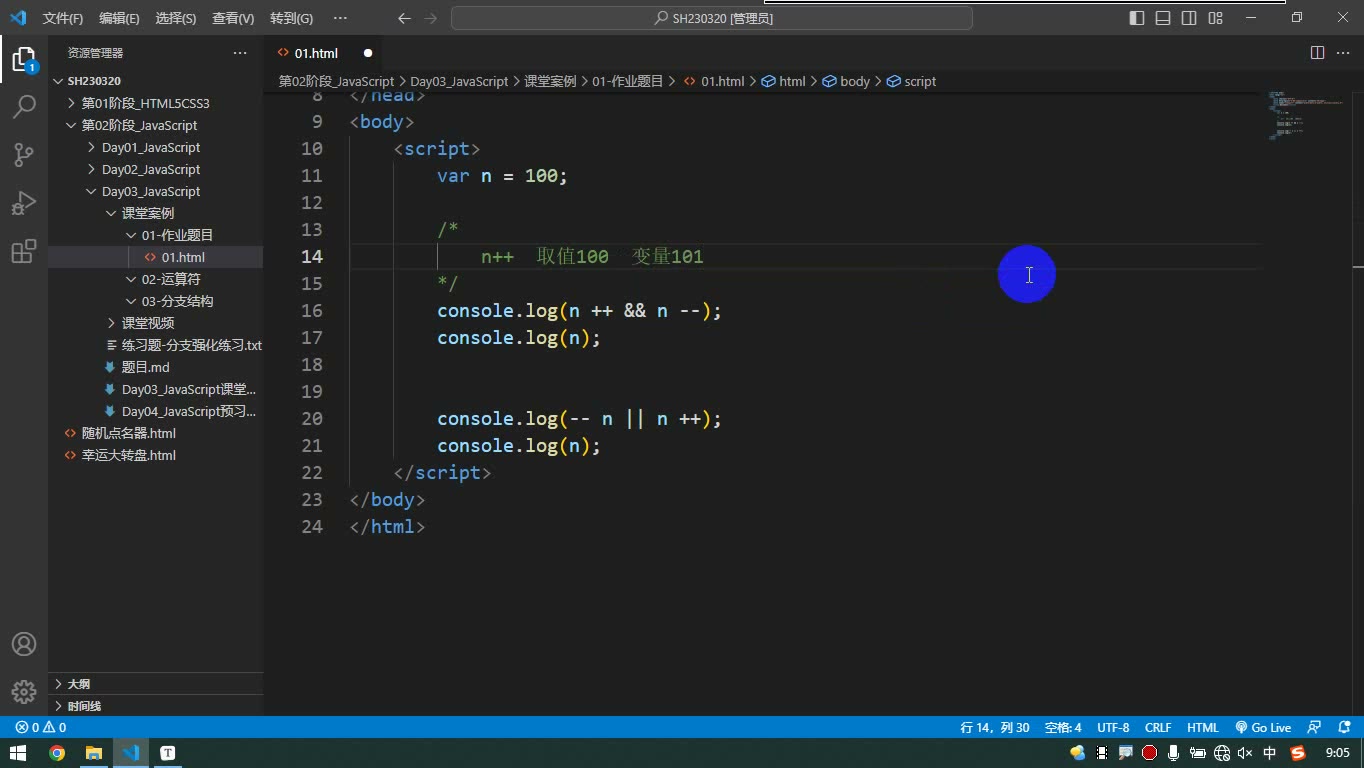The width and height of the screenshot is (1364, 768).
Task: Open the Source Control view
Action: [24, 155]
